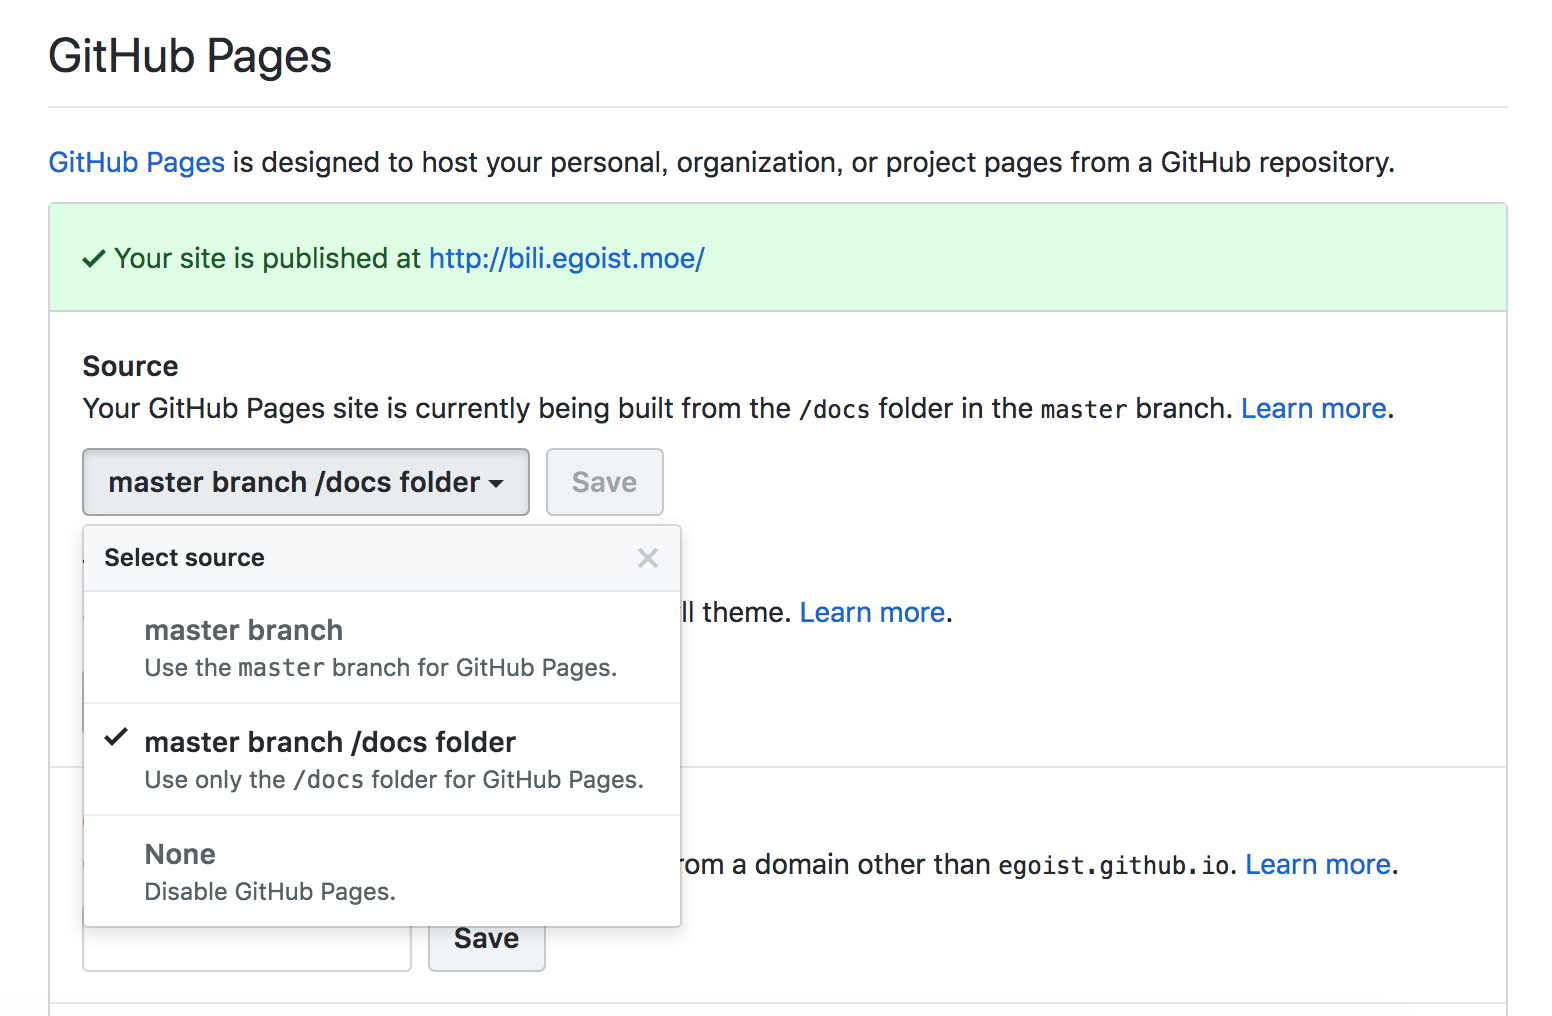
Task: Open the master branch /docs folder dropdown
Action: click(x=305, y=482)
